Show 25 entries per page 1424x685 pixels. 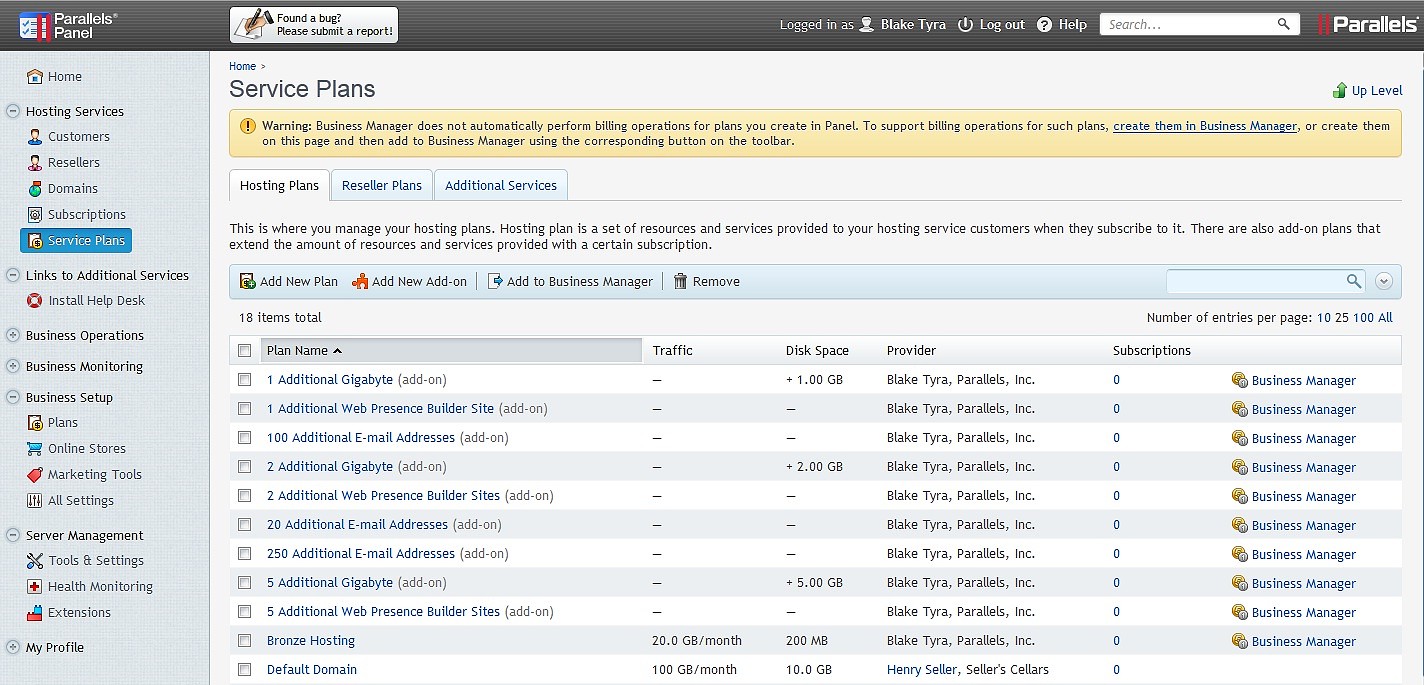coord(1342,317)
